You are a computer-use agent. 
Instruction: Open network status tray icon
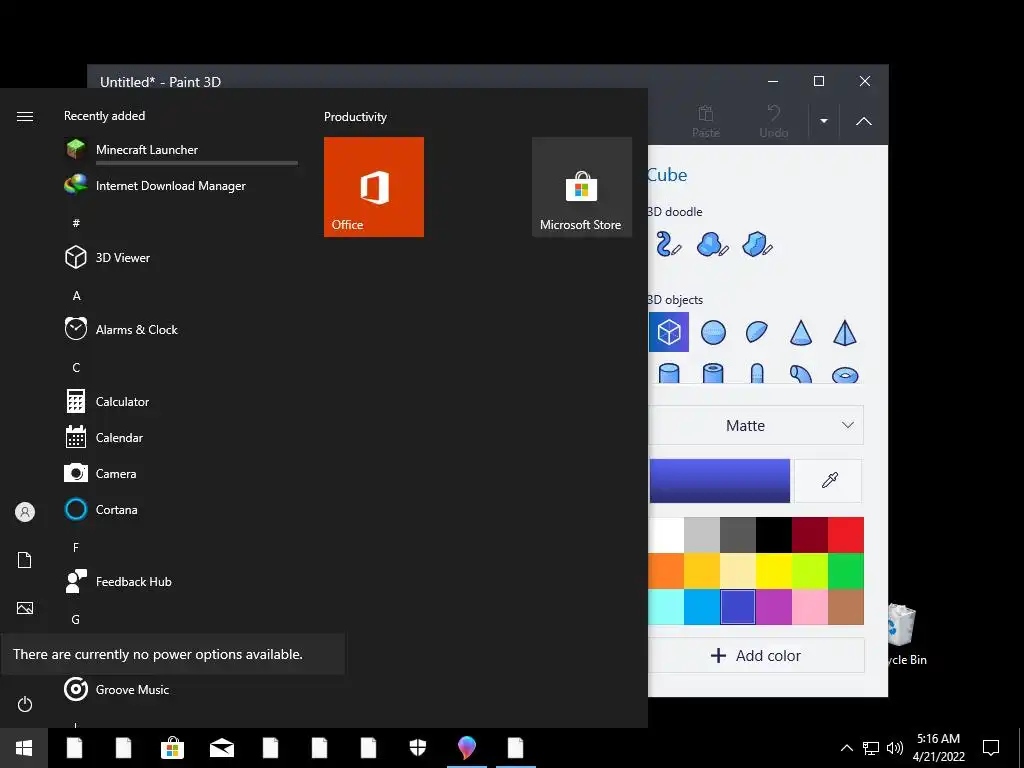[871, 748]
